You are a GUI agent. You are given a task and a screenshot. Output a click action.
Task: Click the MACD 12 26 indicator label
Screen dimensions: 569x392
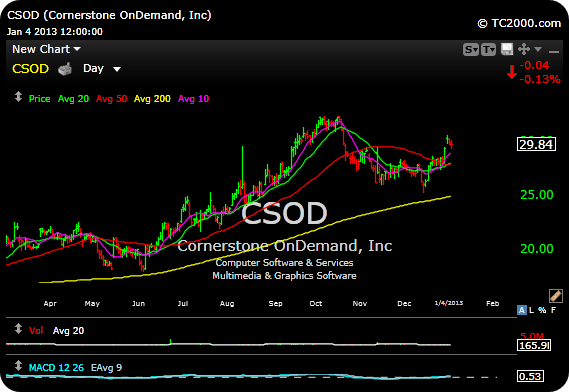tap(56, 368)
